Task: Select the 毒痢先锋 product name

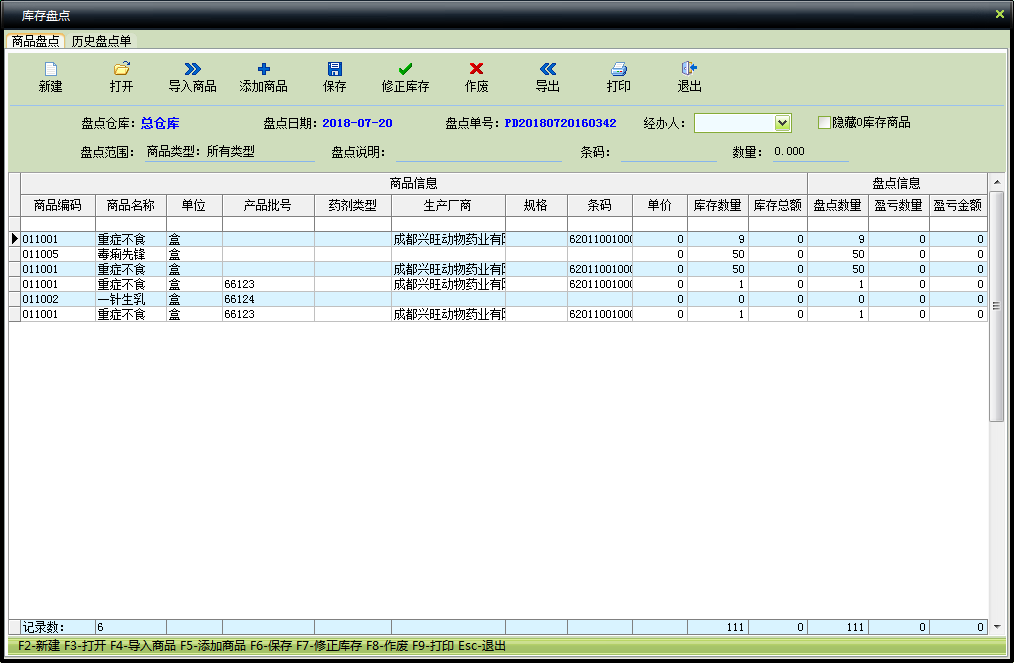Action: [x=131, y=254]
